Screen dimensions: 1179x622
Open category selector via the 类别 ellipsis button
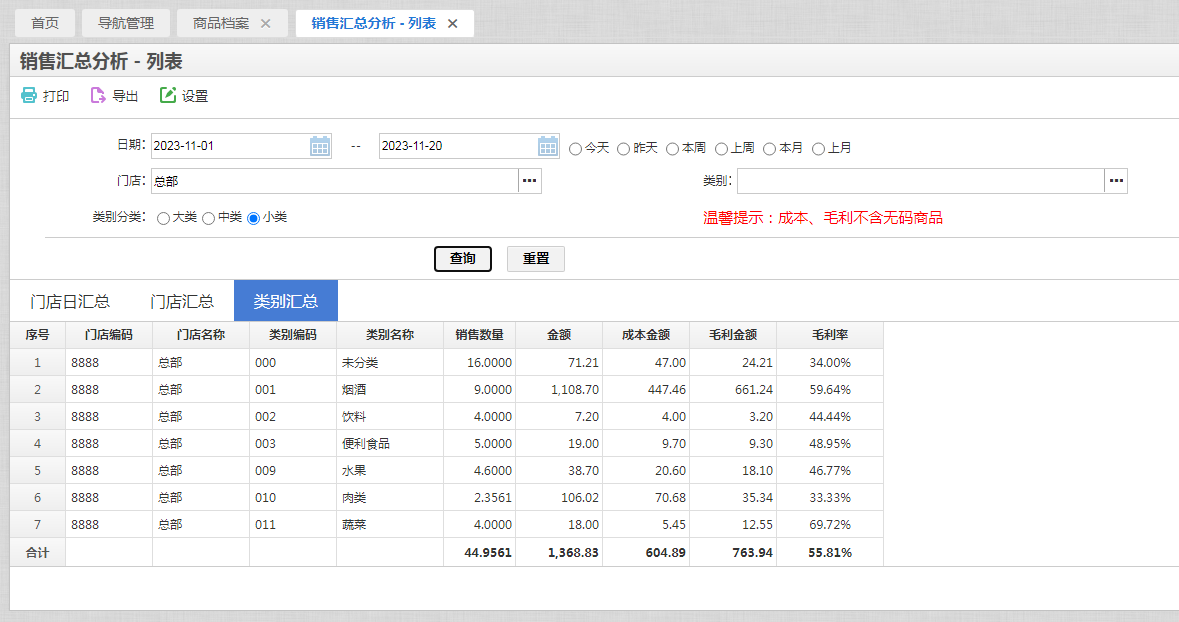[x=1116, y=181]
